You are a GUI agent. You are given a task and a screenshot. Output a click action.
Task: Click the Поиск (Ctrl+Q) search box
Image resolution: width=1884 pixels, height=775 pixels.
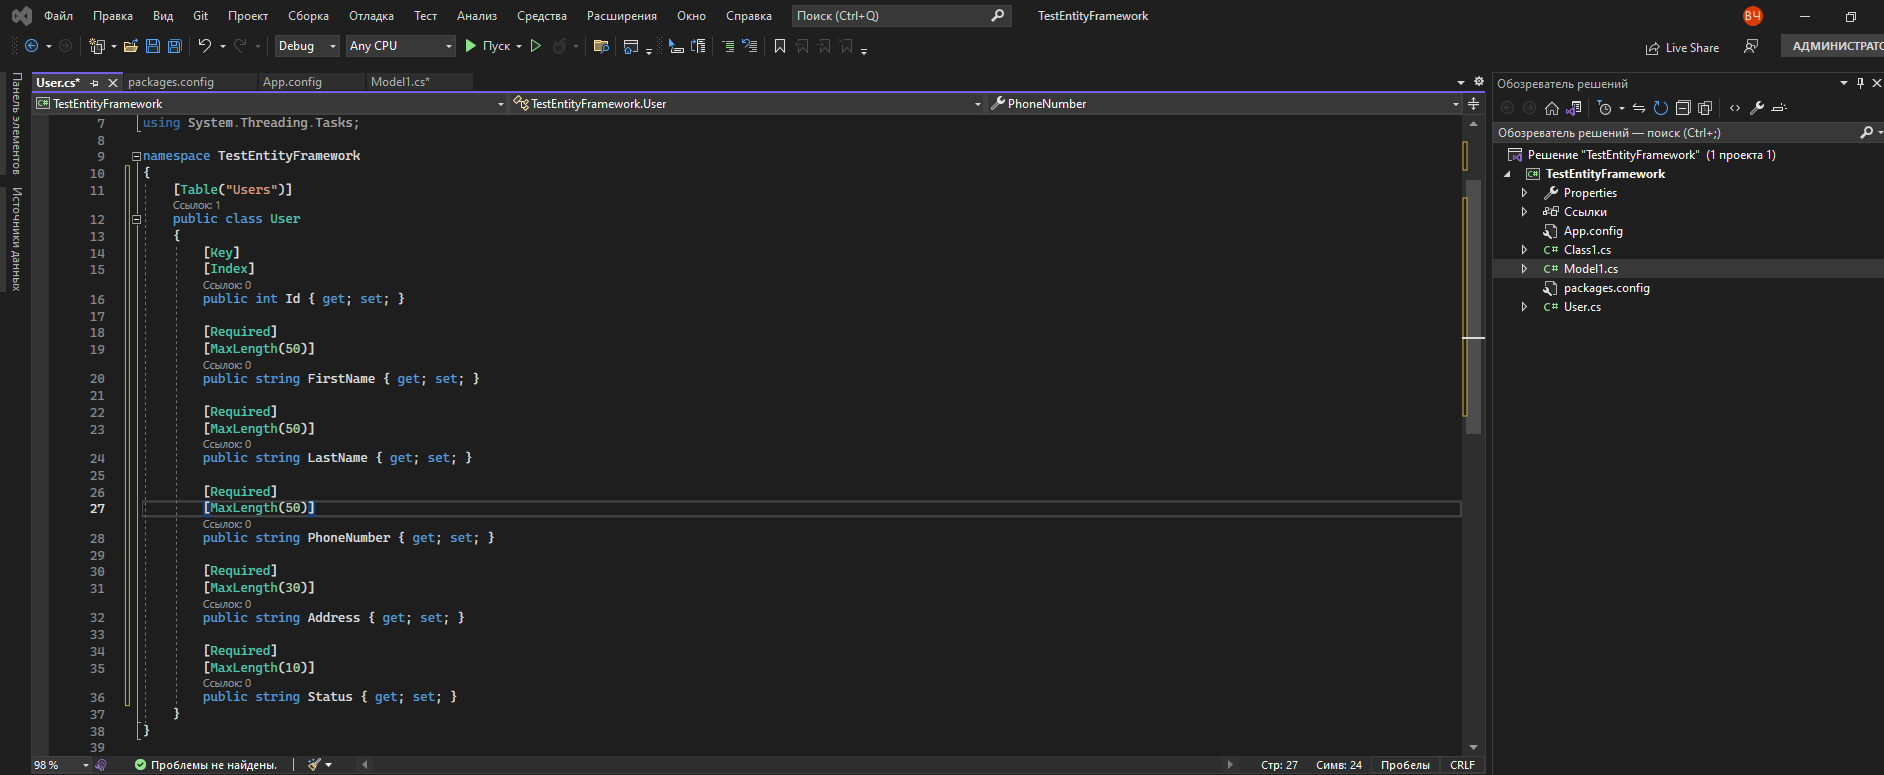(890, 16)
